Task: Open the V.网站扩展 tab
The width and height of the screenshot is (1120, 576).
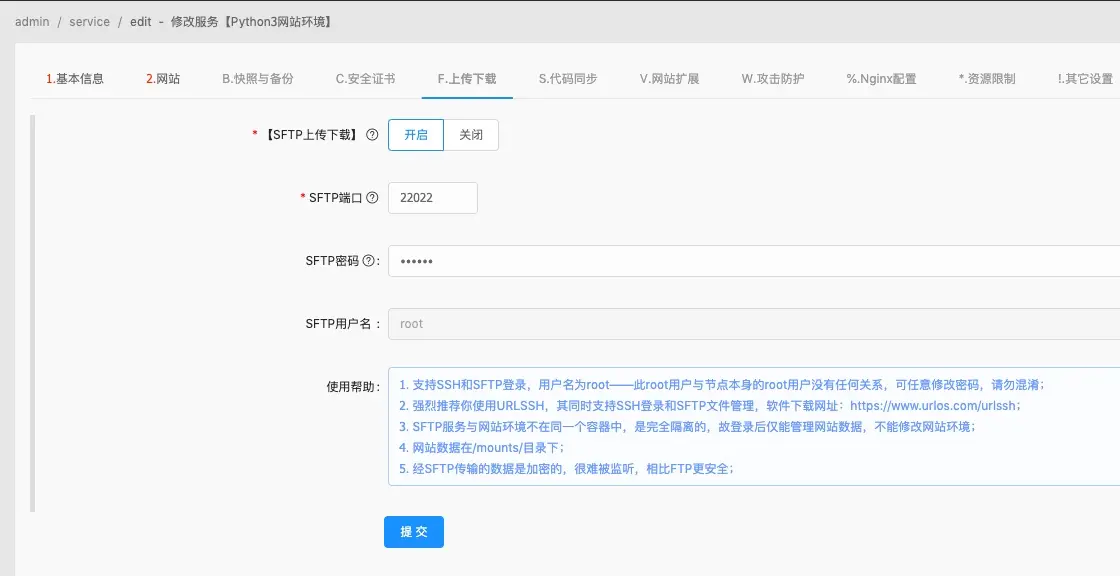Action: [x=669, y=79]
